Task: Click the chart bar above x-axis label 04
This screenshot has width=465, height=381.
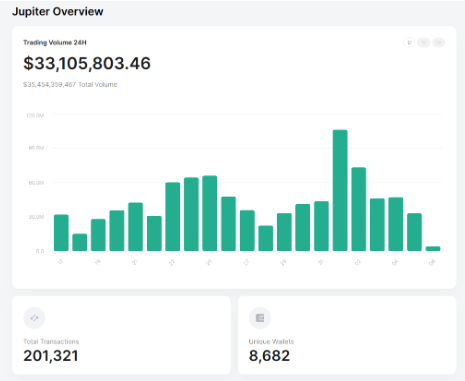Action: click(x=396, y=224)
